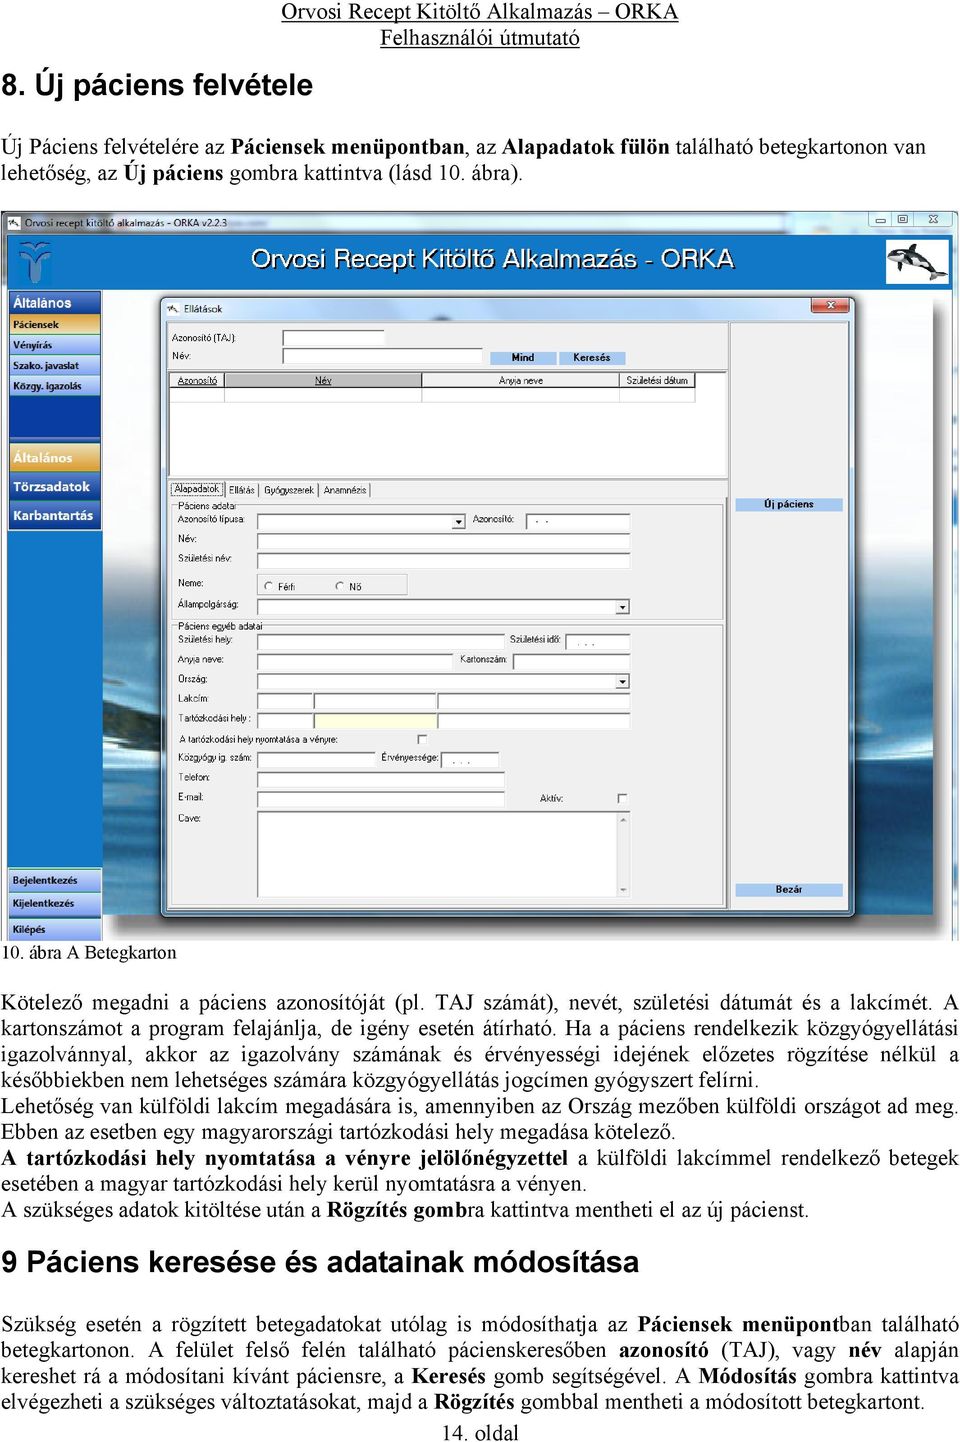Open Közgy. igazolás in the sidebar
This screenshot has width=960, height=1442.
click(x=55, y=386)
